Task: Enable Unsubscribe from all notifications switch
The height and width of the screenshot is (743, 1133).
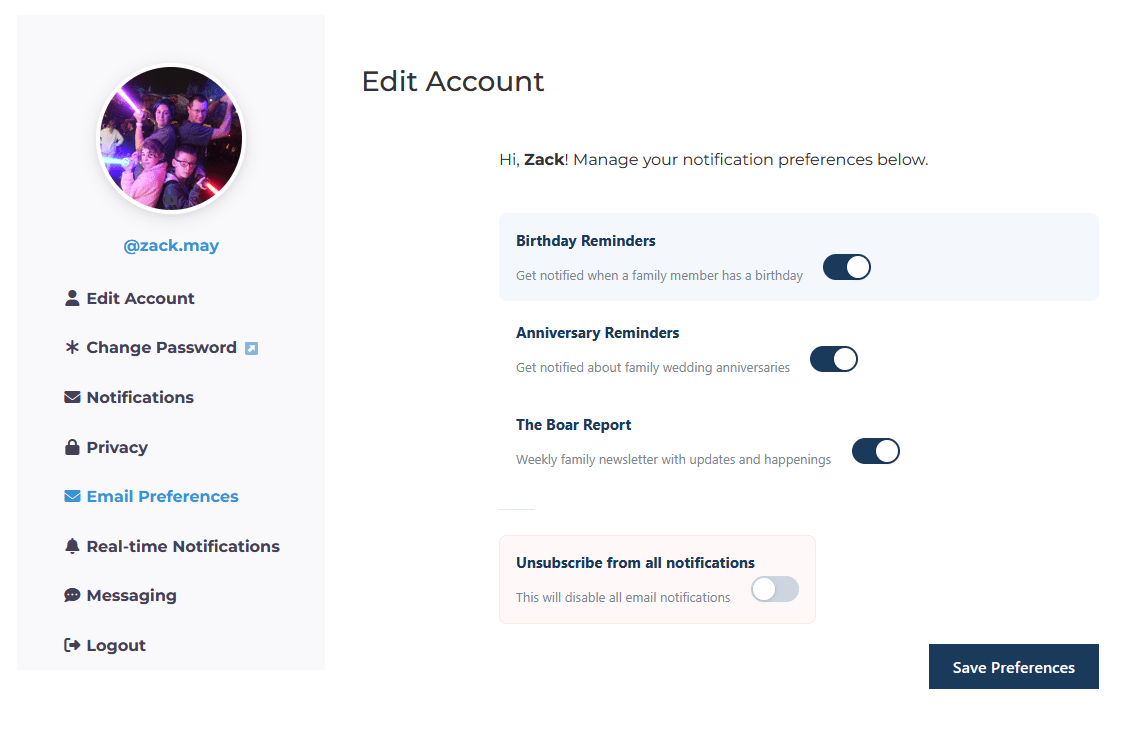Action: [x=775, y=589]
